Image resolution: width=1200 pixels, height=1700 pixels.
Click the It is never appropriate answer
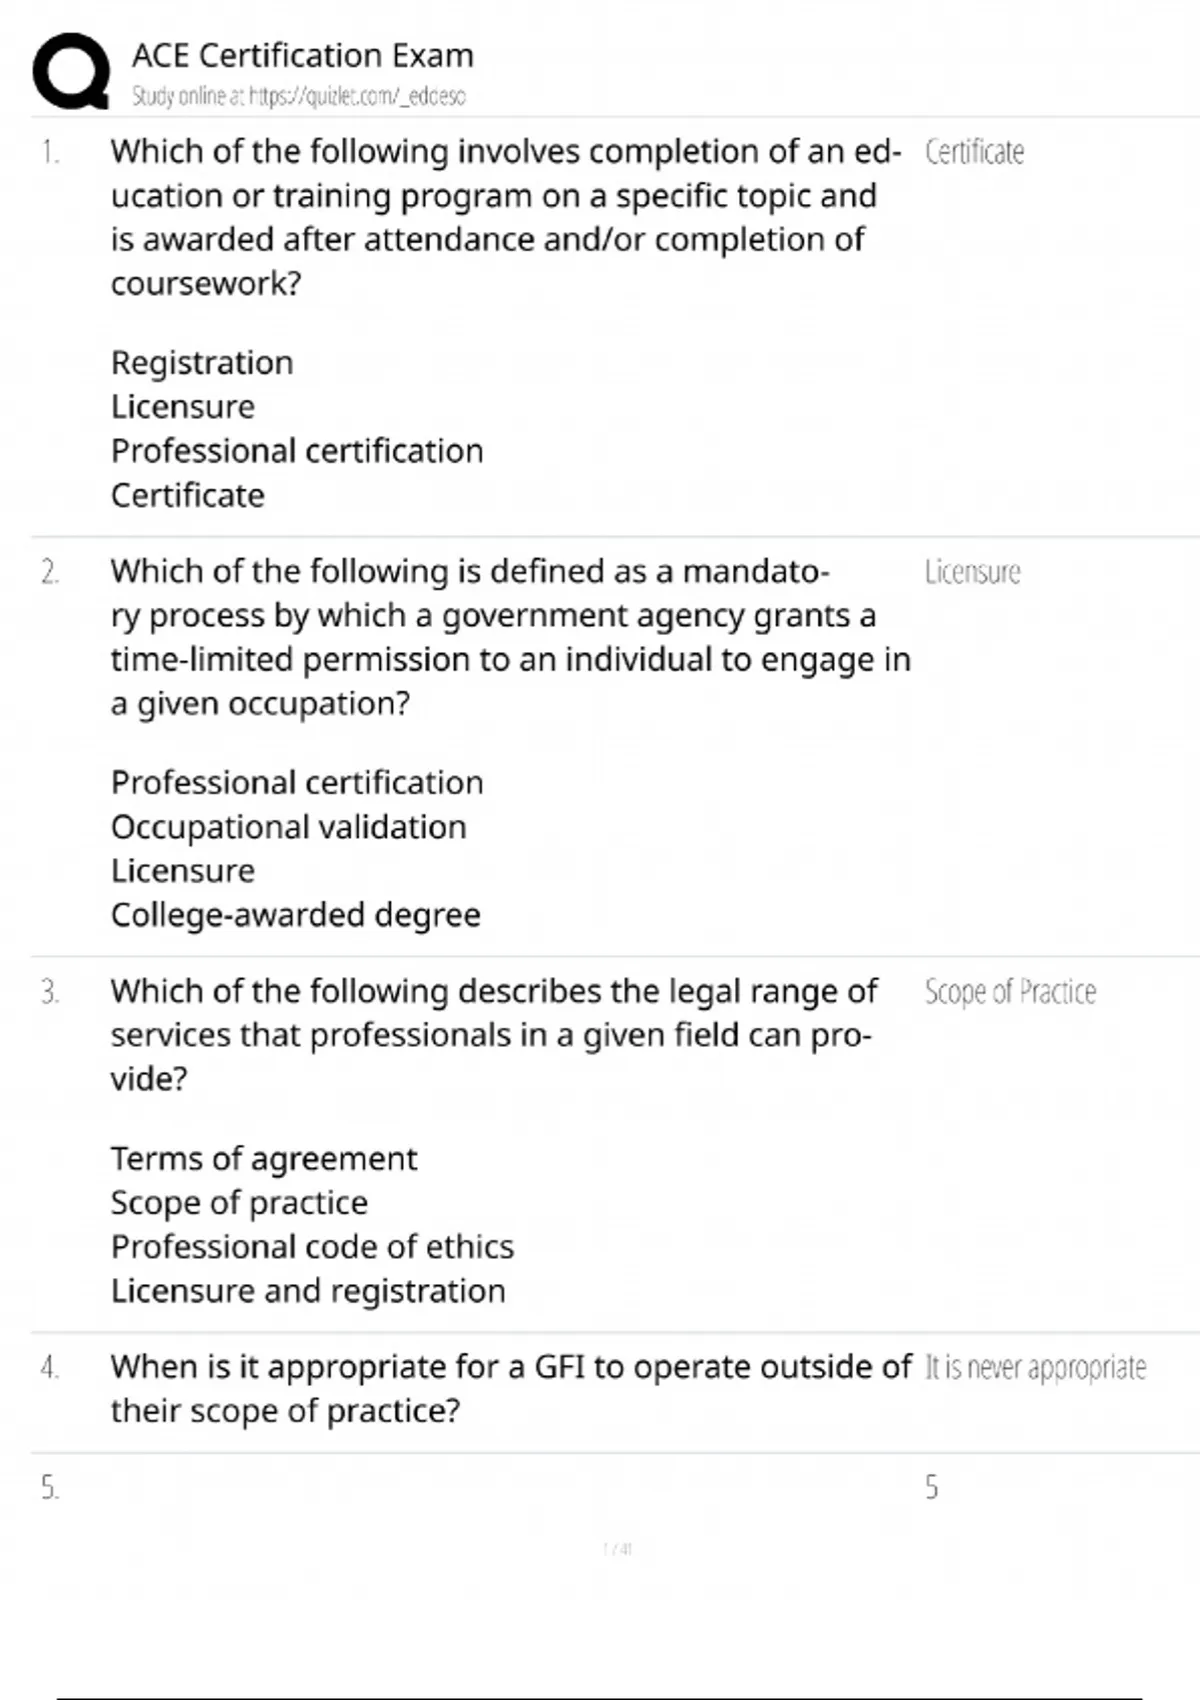tap(1035, 1367)
